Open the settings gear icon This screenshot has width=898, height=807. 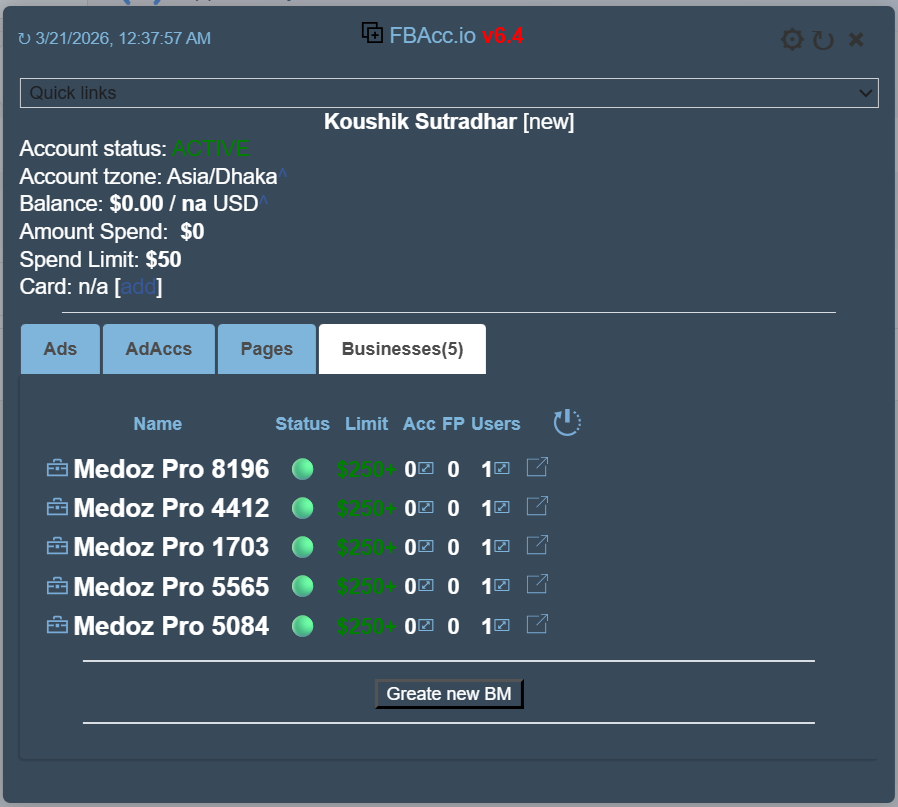pyautogui.click(x=792, y=39)
